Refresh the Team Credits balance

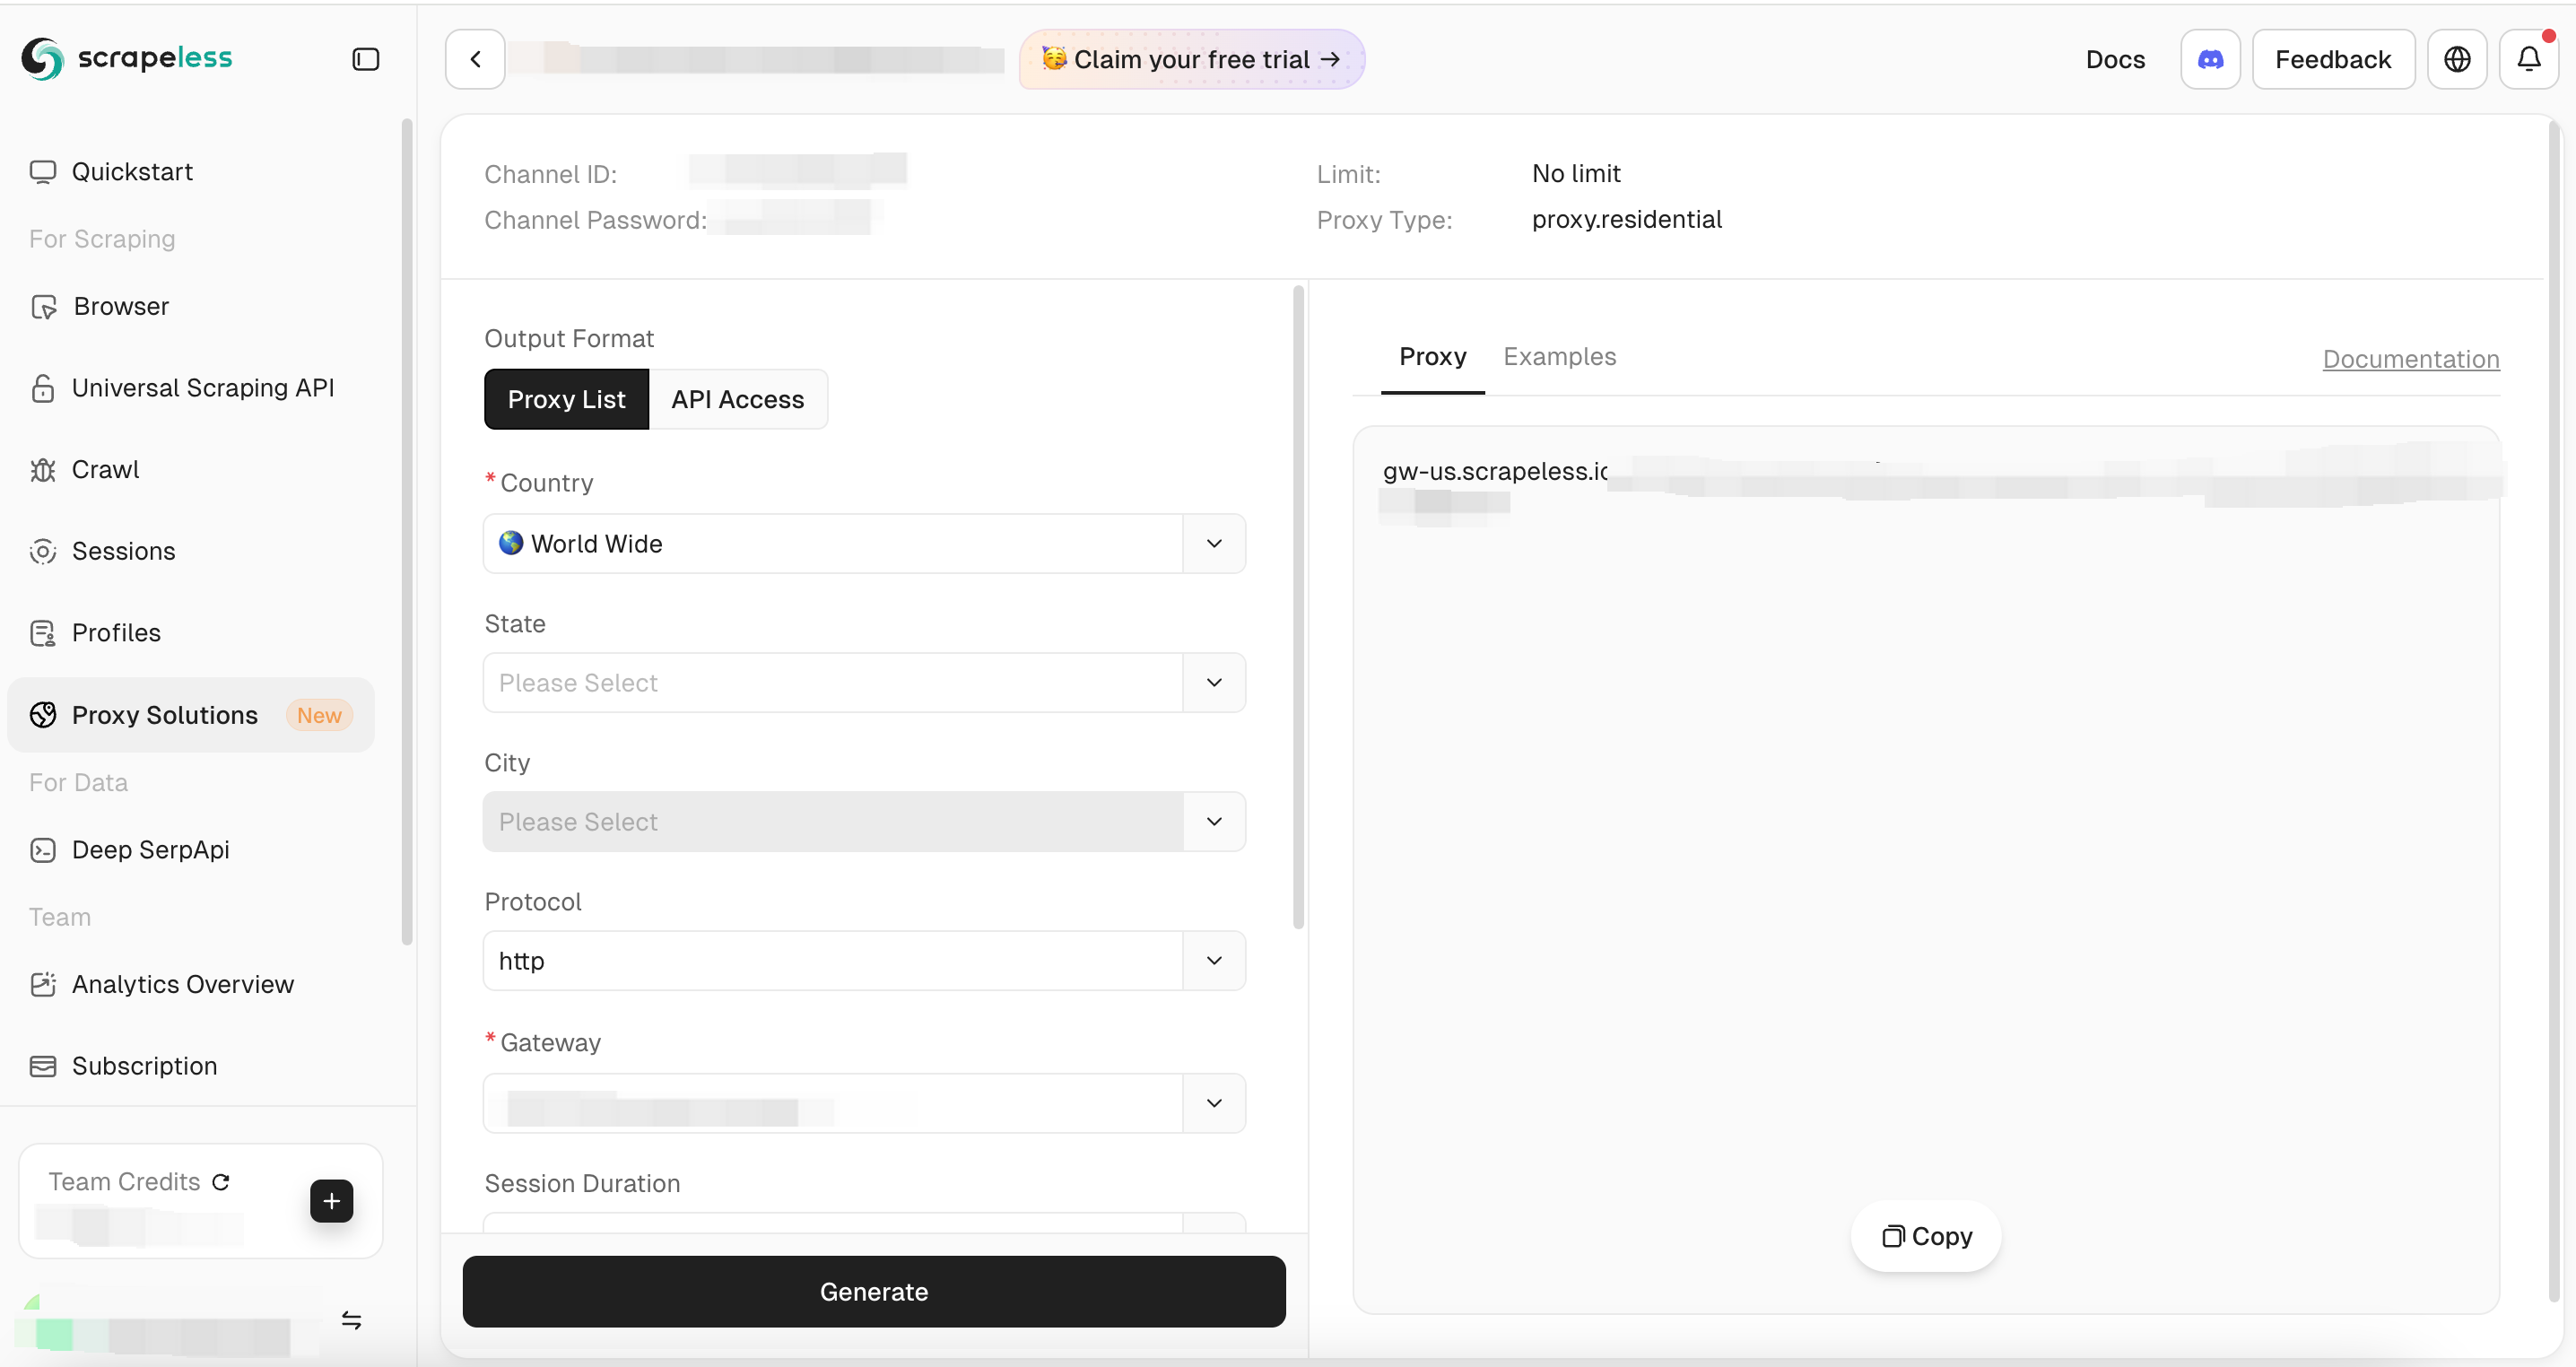coord(220,1182)
